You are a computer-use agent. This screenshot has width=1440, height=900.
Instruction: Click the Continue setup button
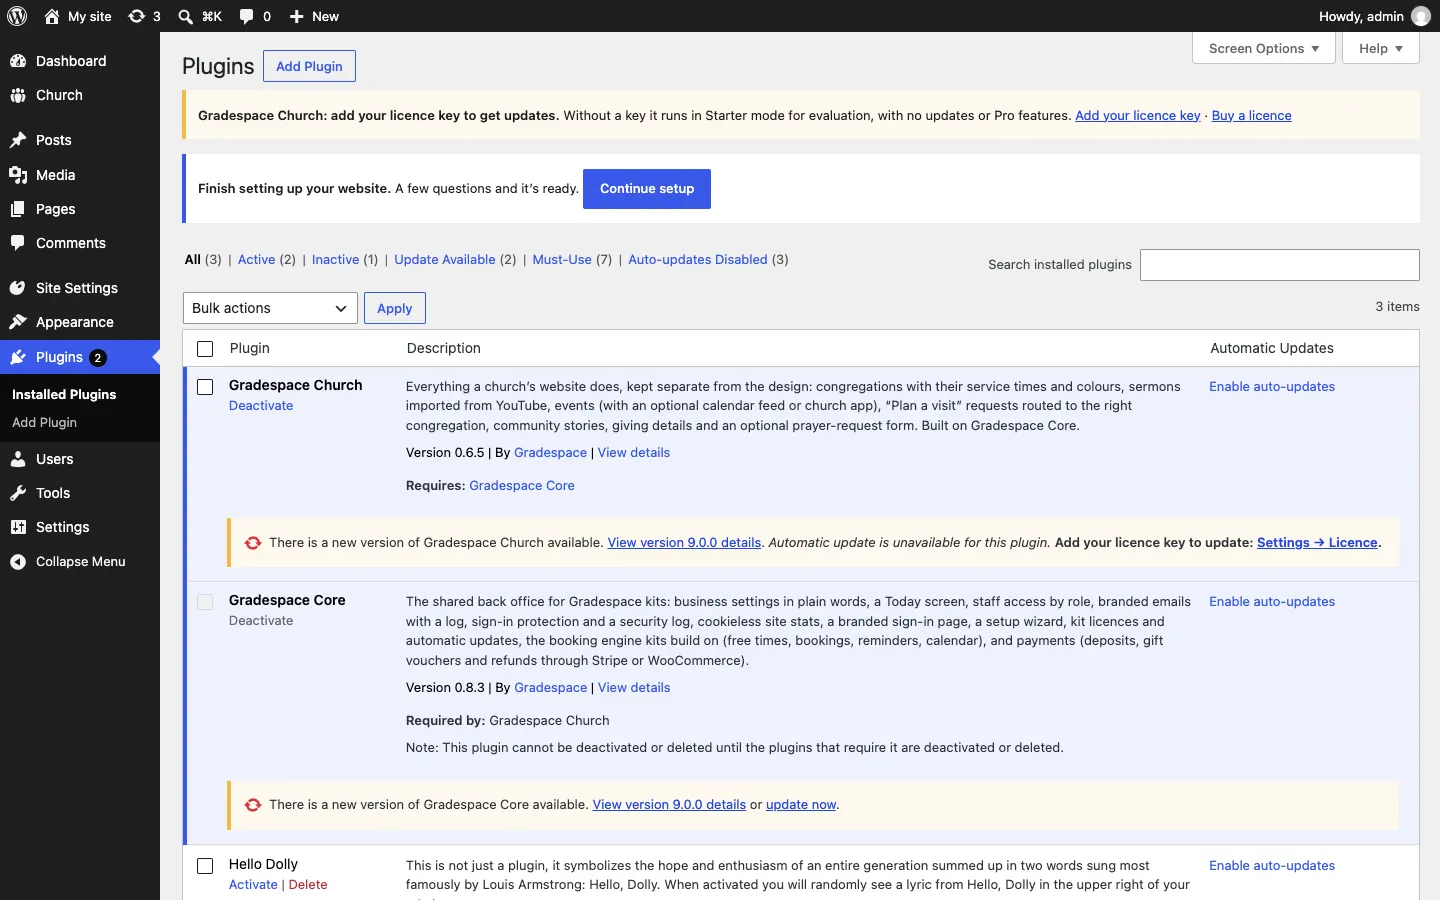coord(647,189)
